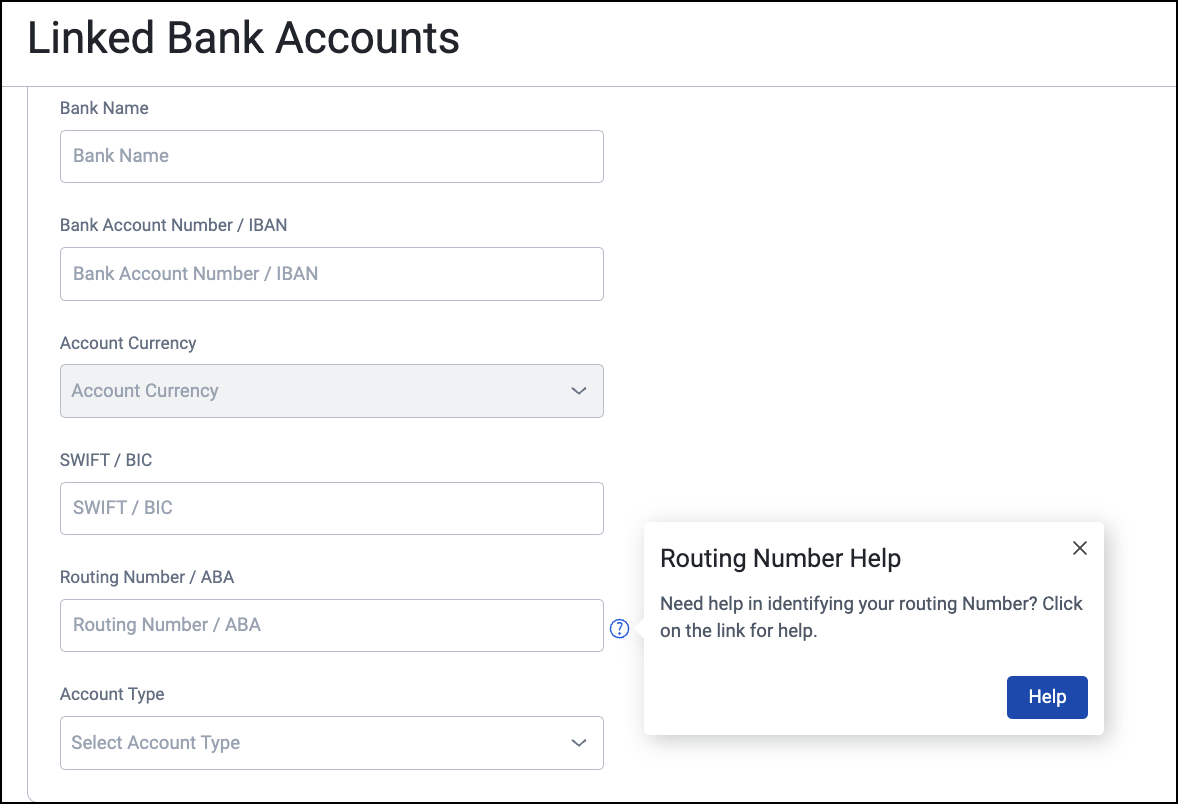Click the Bank Account Number / IBAN label
The width and height of the screenshot is (1178, 804).
point(174,225)
